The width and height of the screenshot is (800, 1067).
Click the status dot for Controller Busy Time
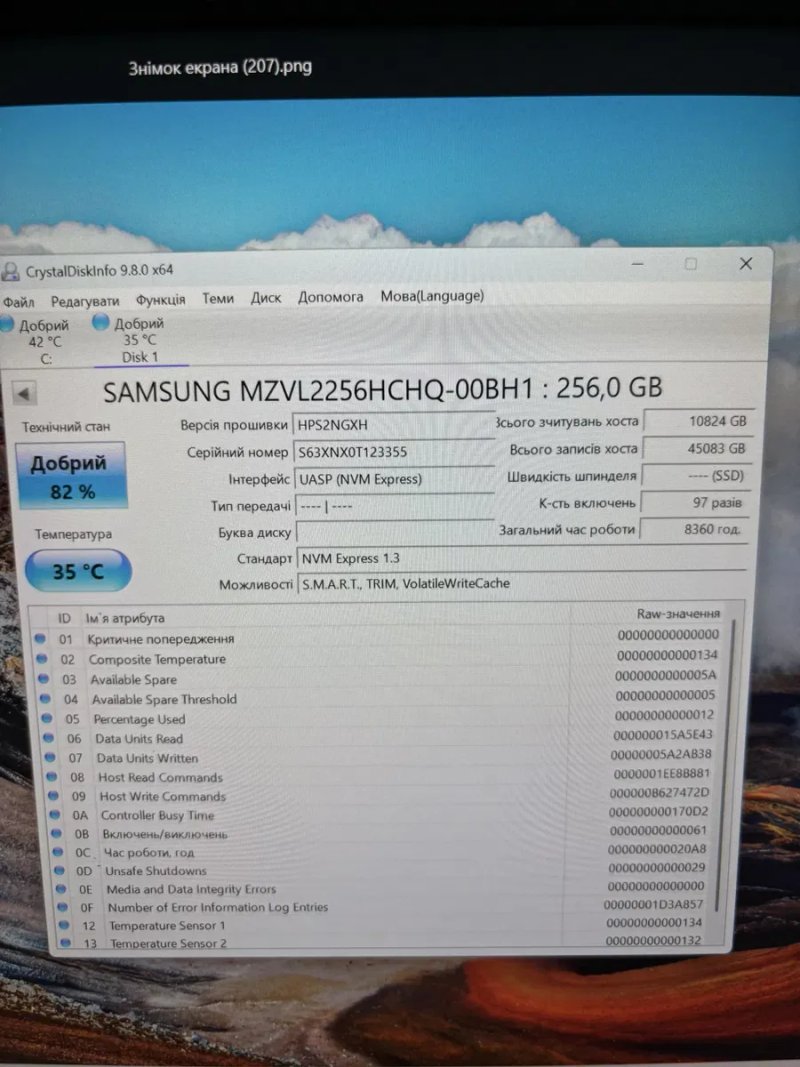[55, 814]
